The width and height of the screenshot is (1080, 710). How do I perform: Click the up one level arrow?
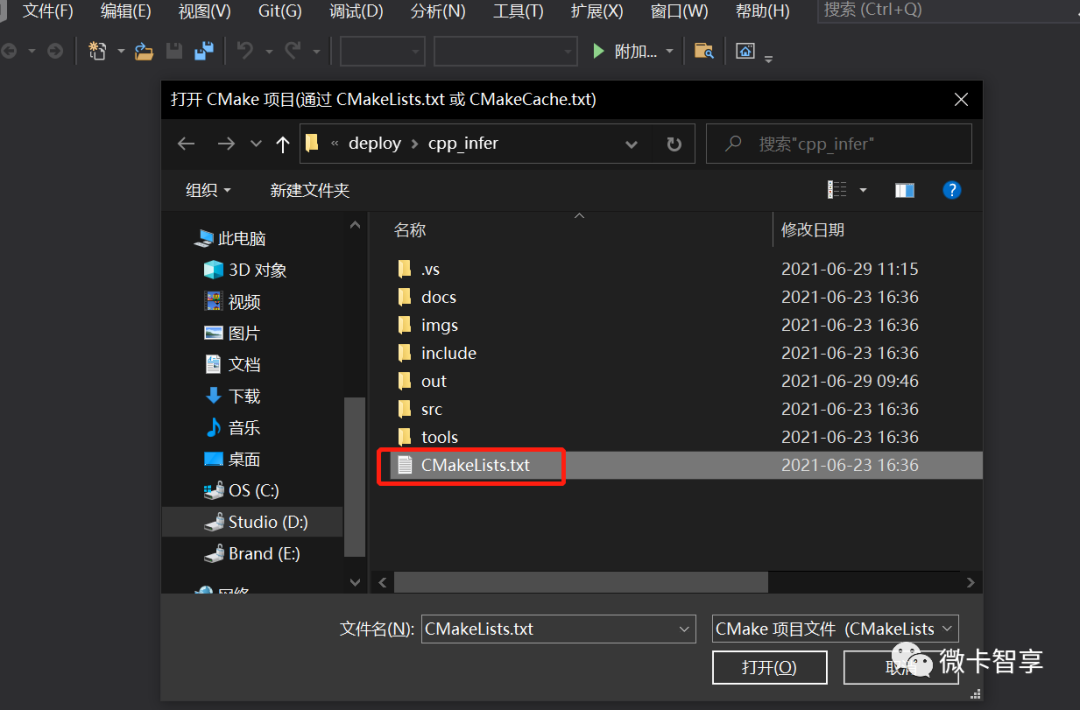(x=282, y=144)
